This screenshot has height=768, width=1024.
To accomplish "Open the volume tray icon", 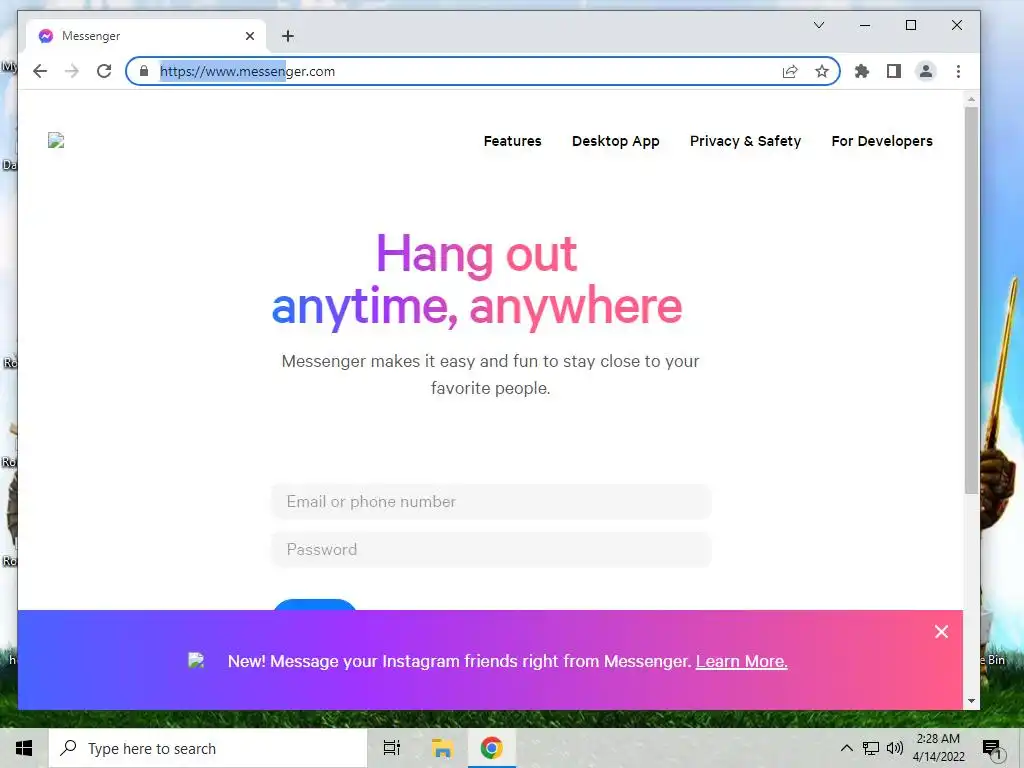I will 895,748.
